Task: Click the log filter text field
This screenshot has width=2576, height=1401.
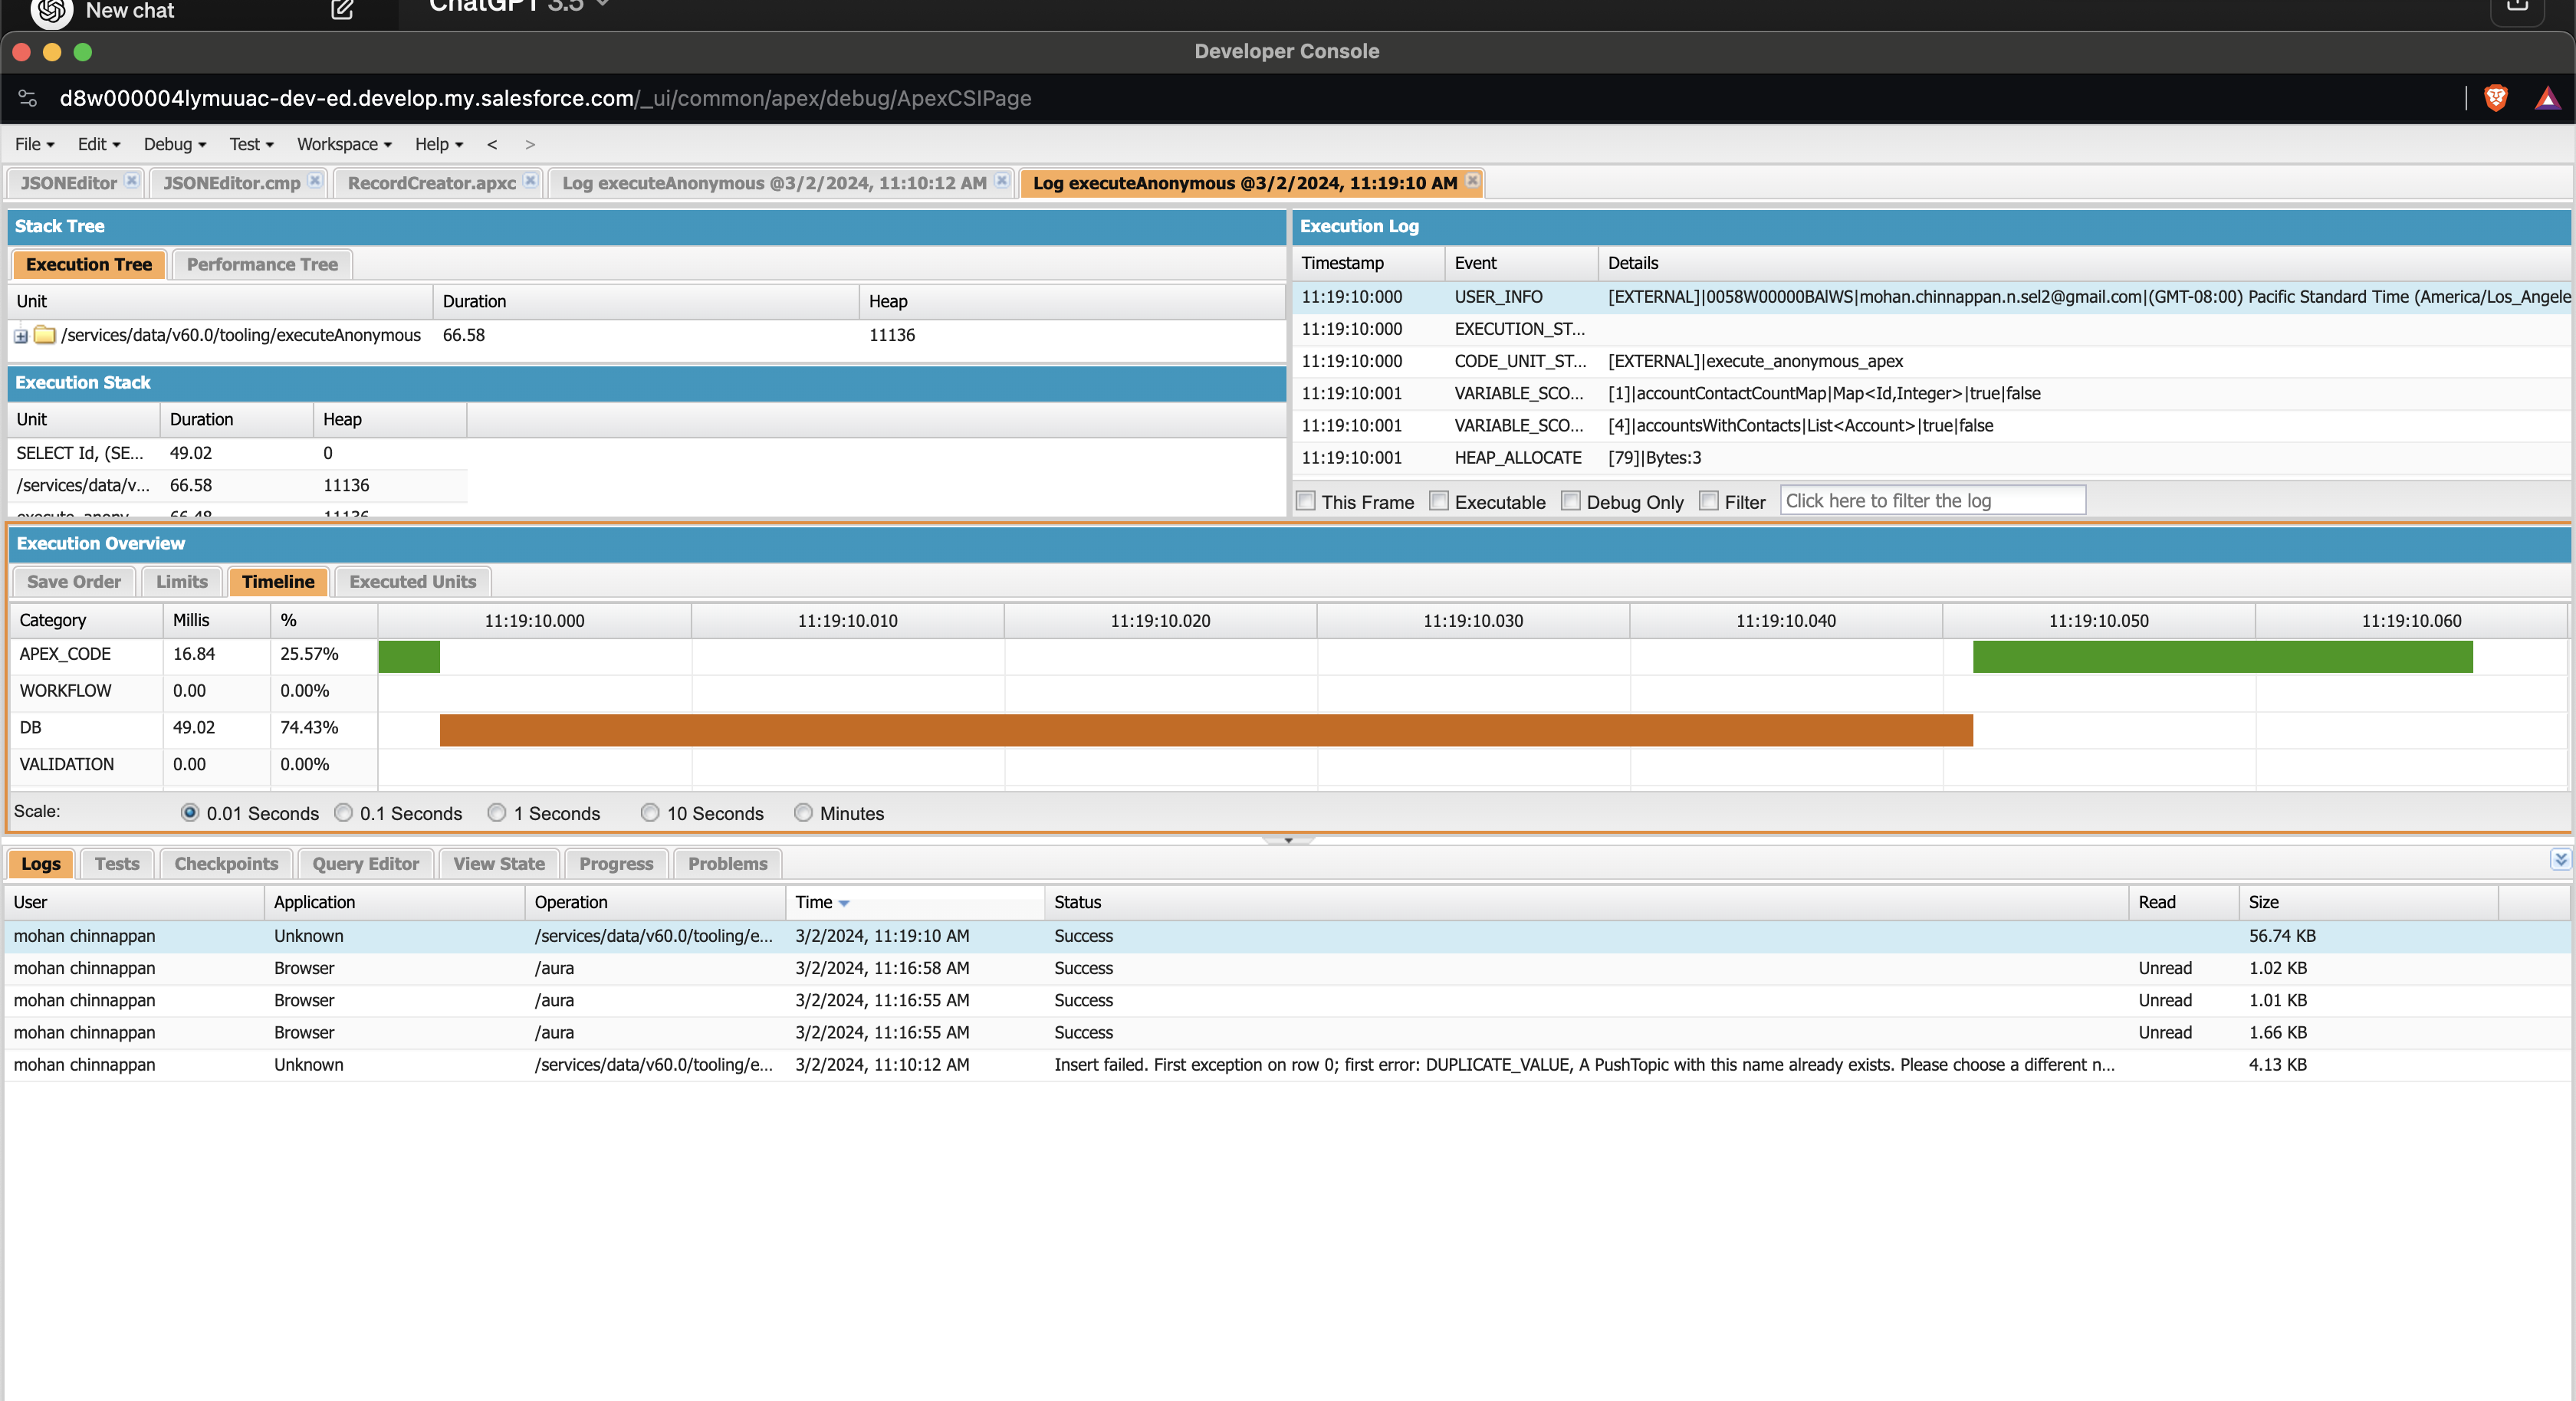Action: coord(1932,501)
